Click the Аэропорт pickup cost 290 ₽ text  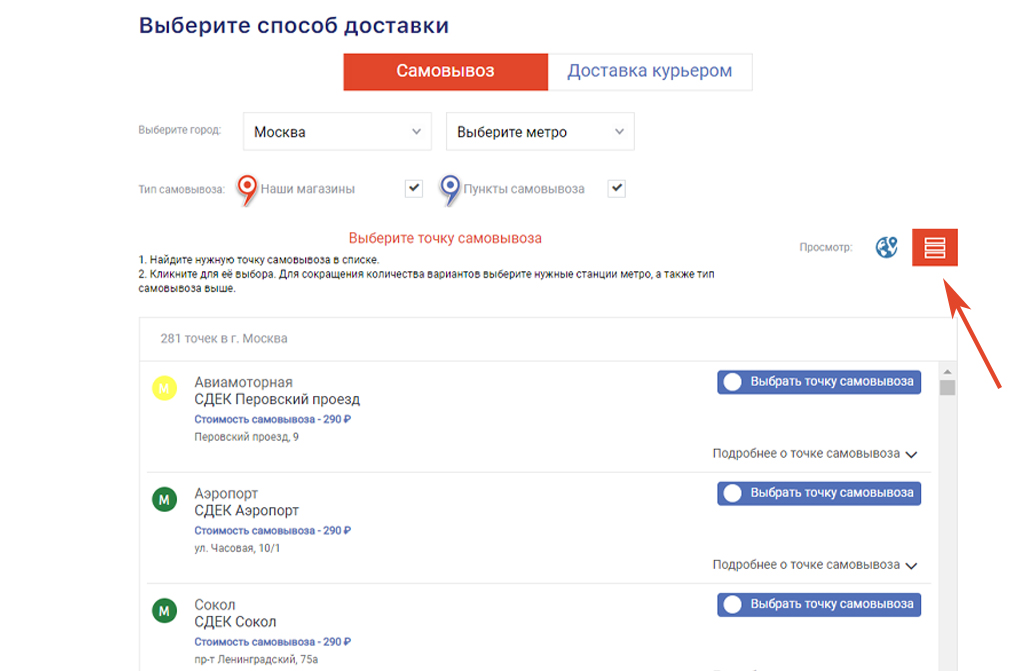(x=272, y=531)
